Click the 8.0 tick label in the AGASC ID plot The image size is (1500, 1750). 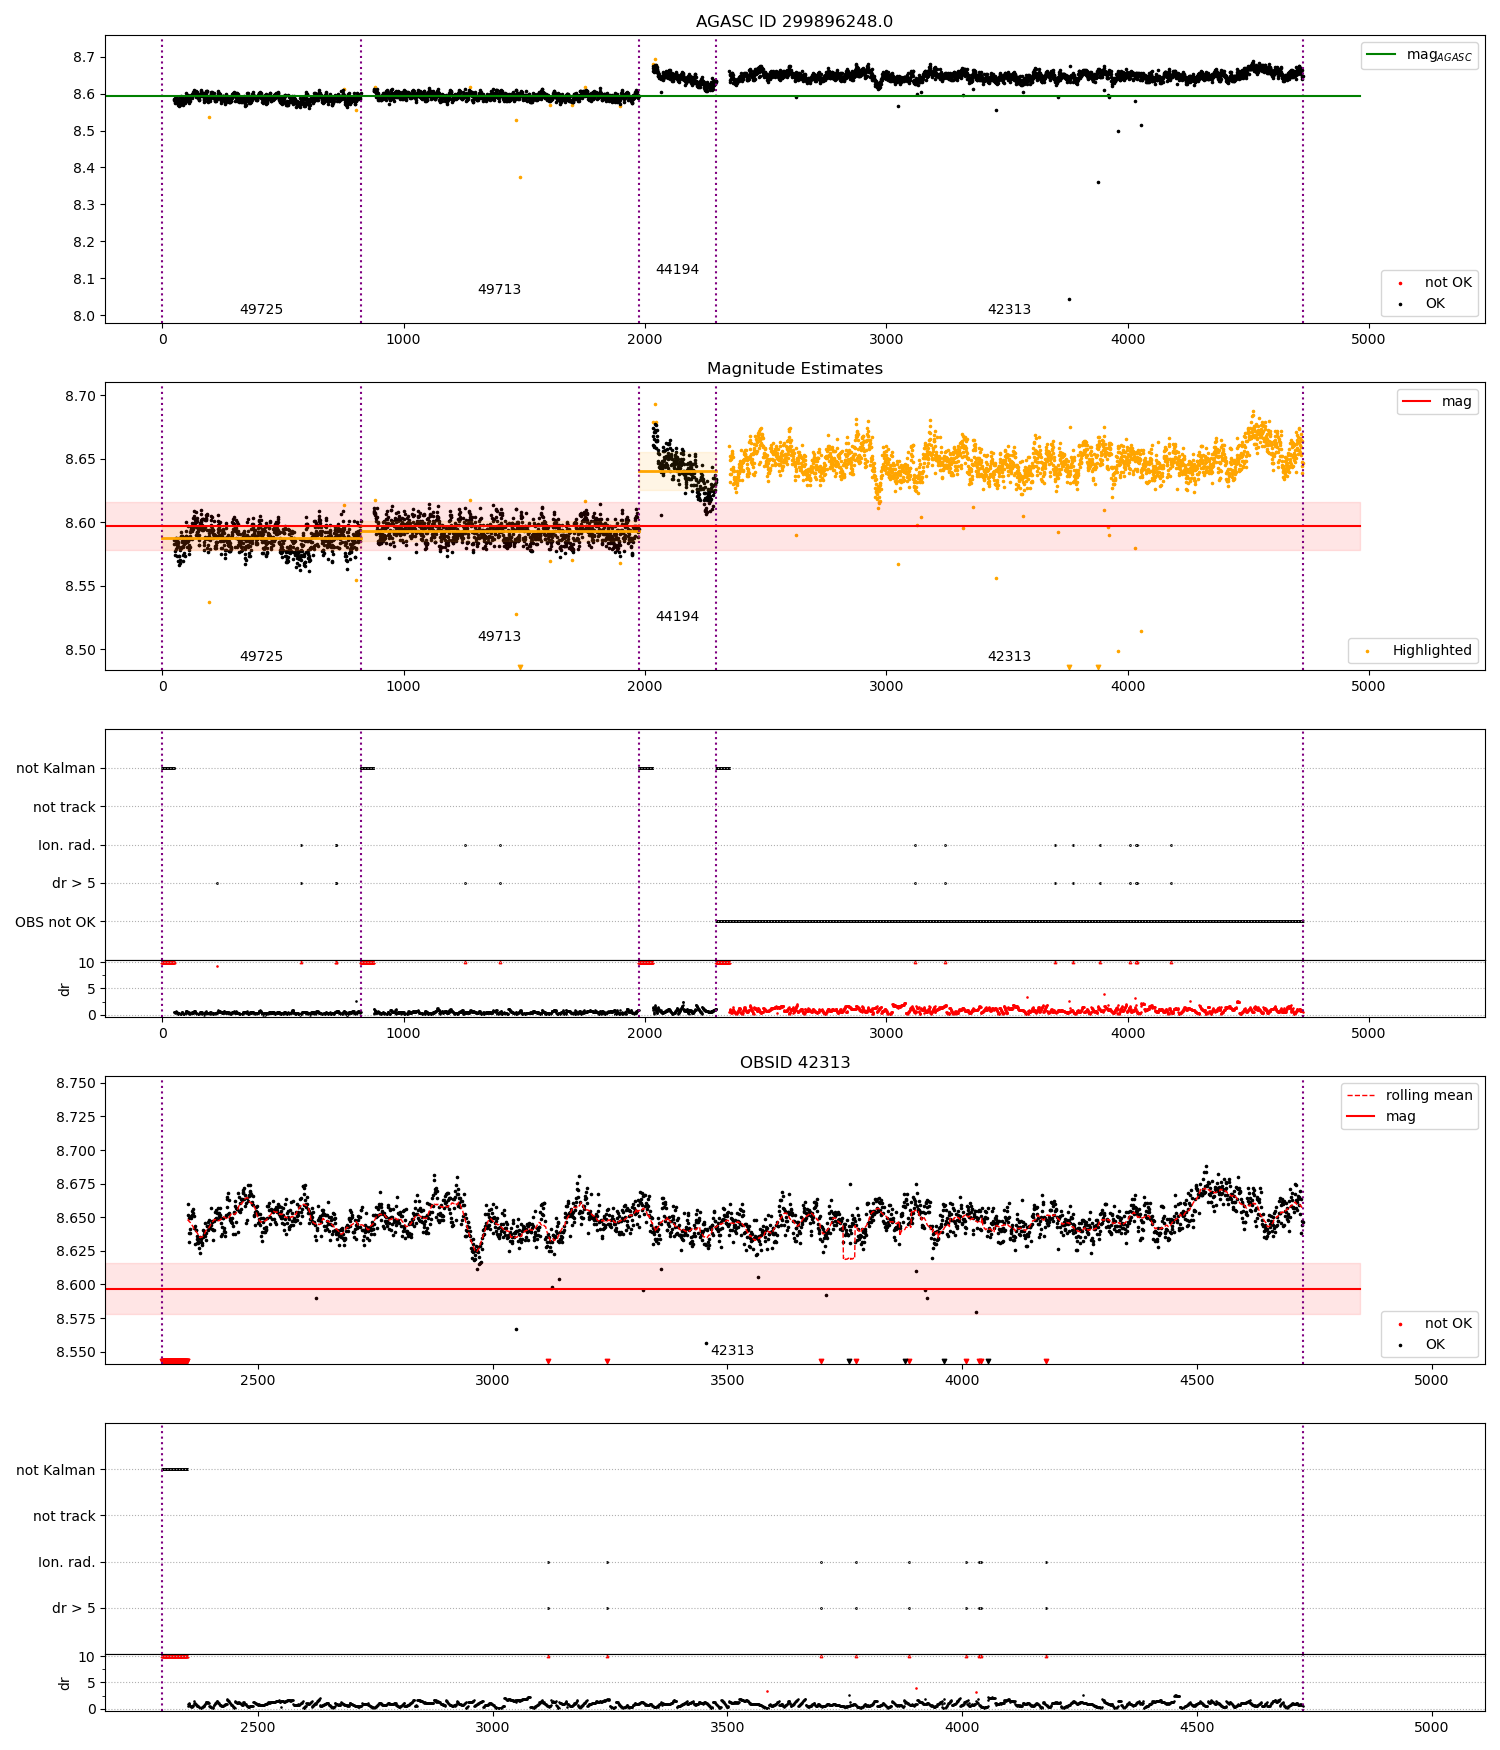[x=84, y=316]
